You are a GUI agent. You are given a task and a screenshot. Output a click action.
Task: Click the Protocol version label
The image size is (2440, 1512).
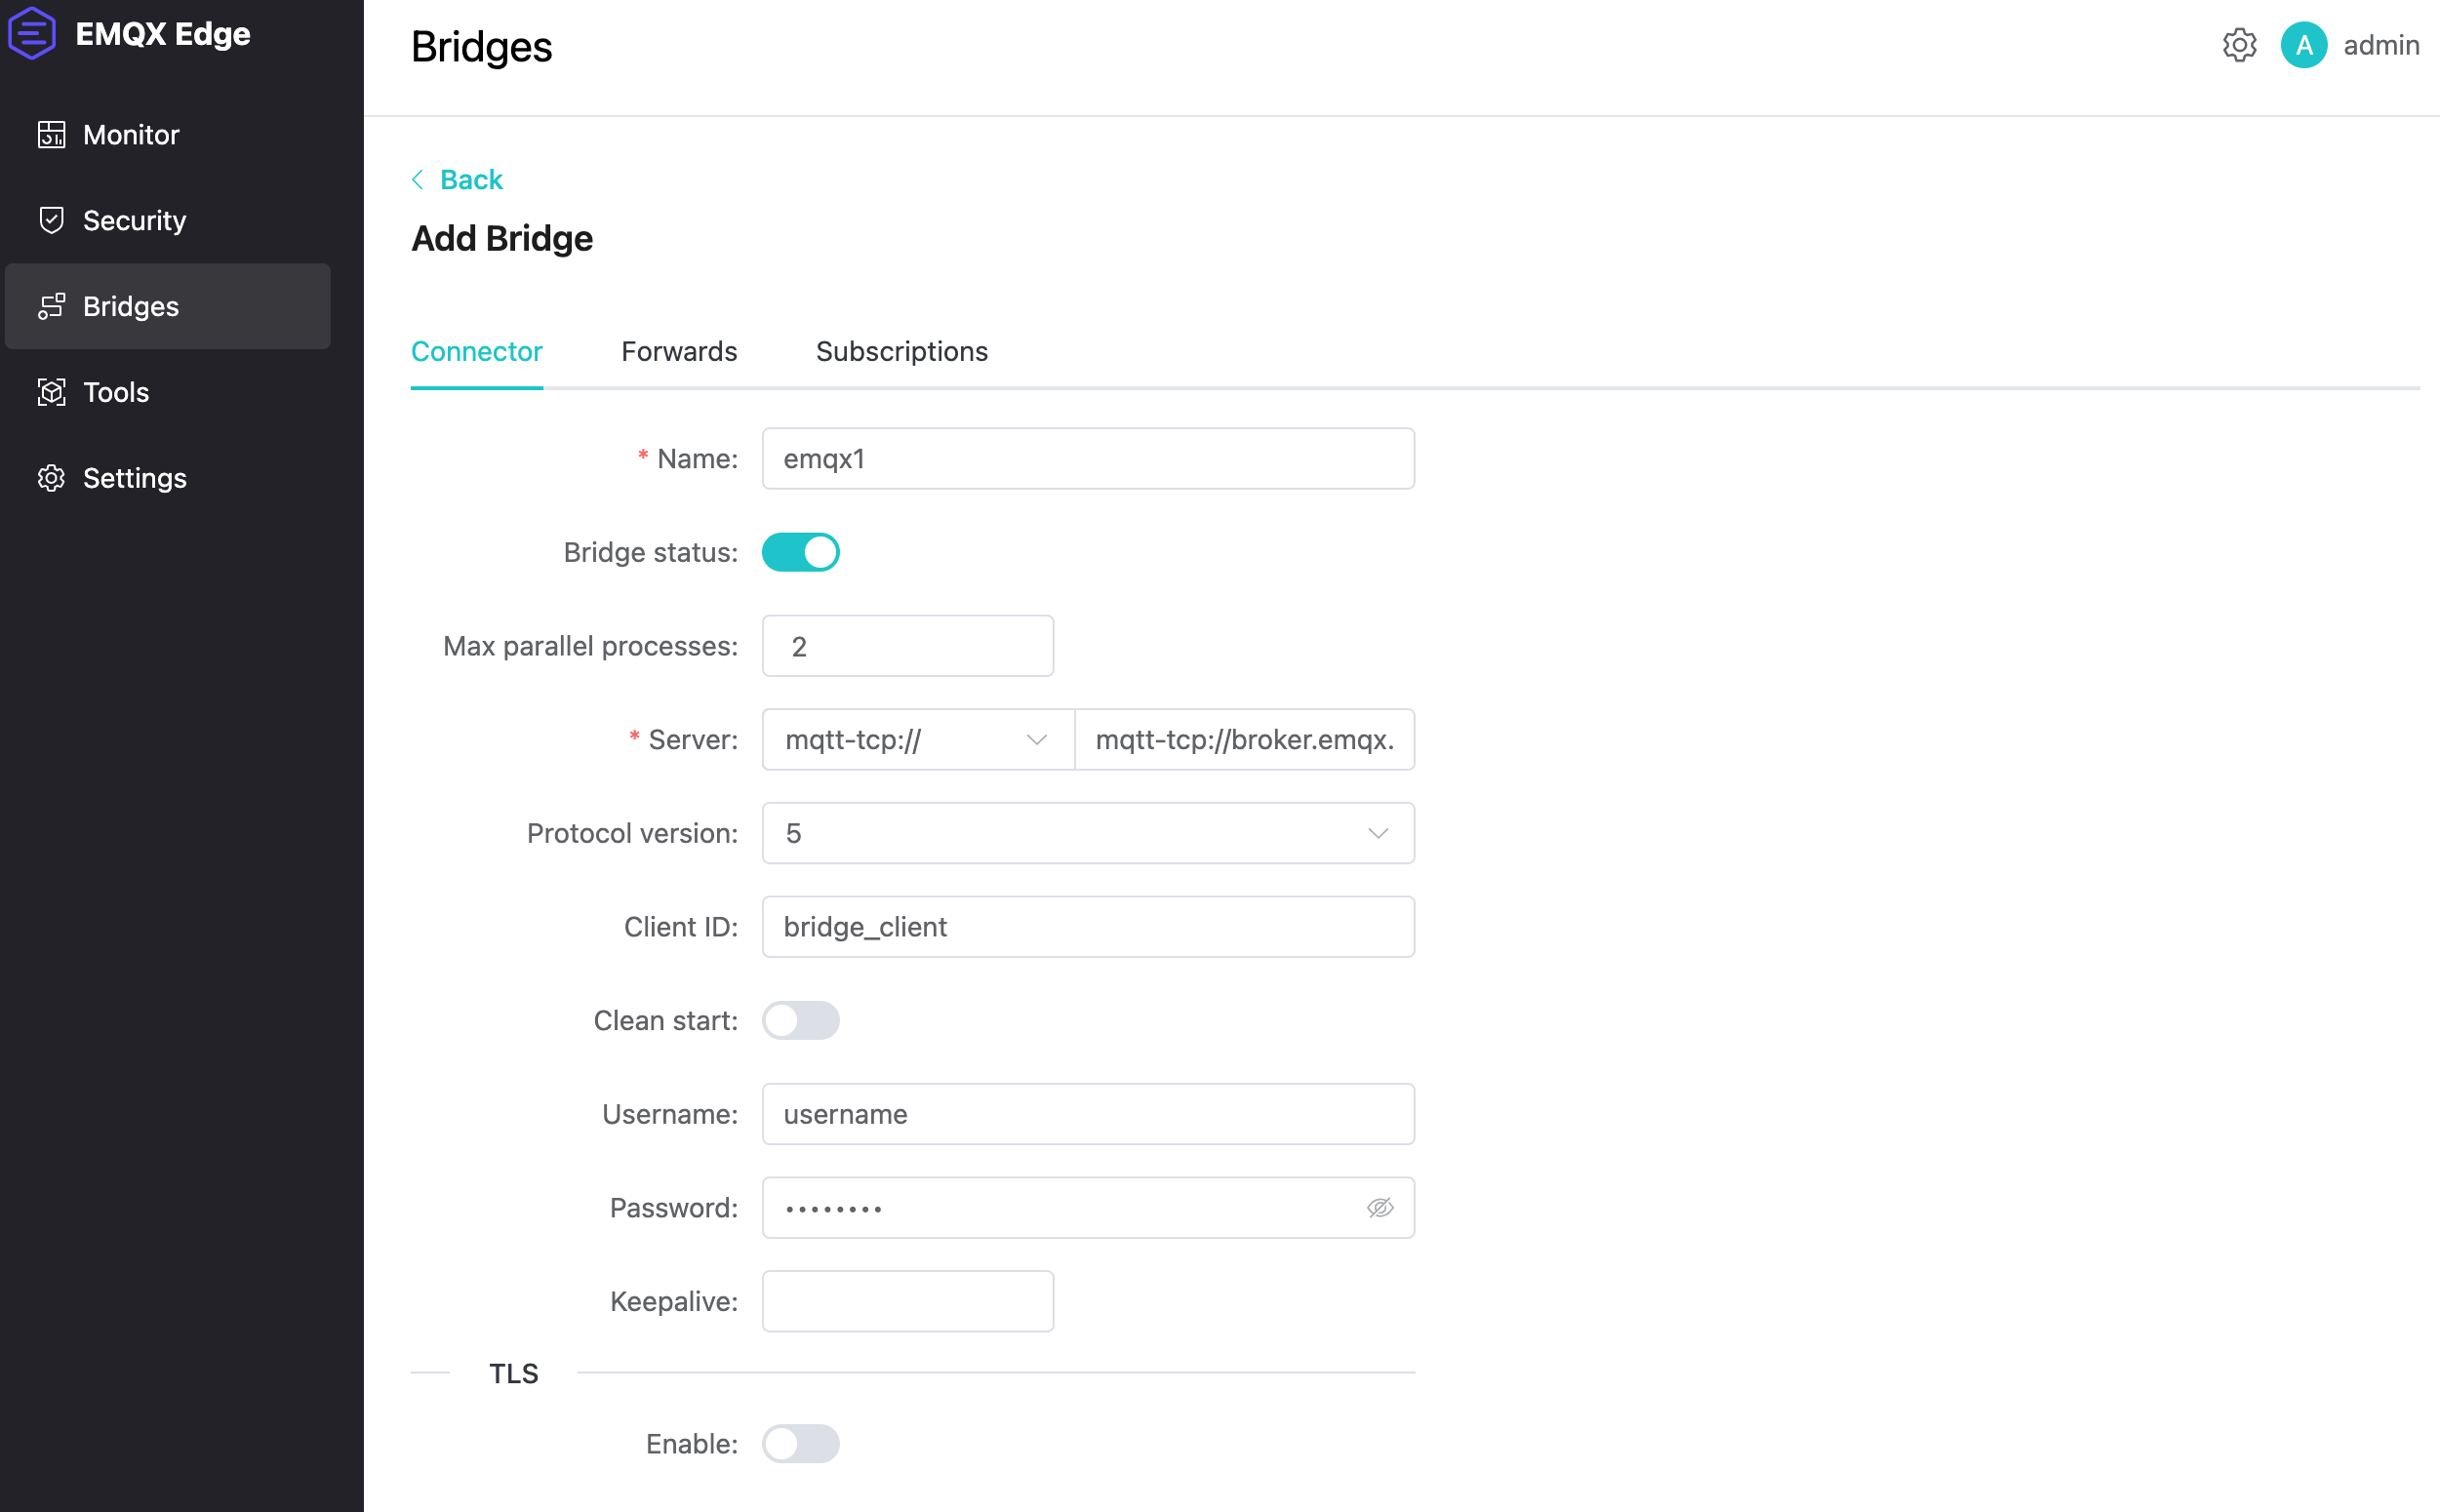click(632, 833)
